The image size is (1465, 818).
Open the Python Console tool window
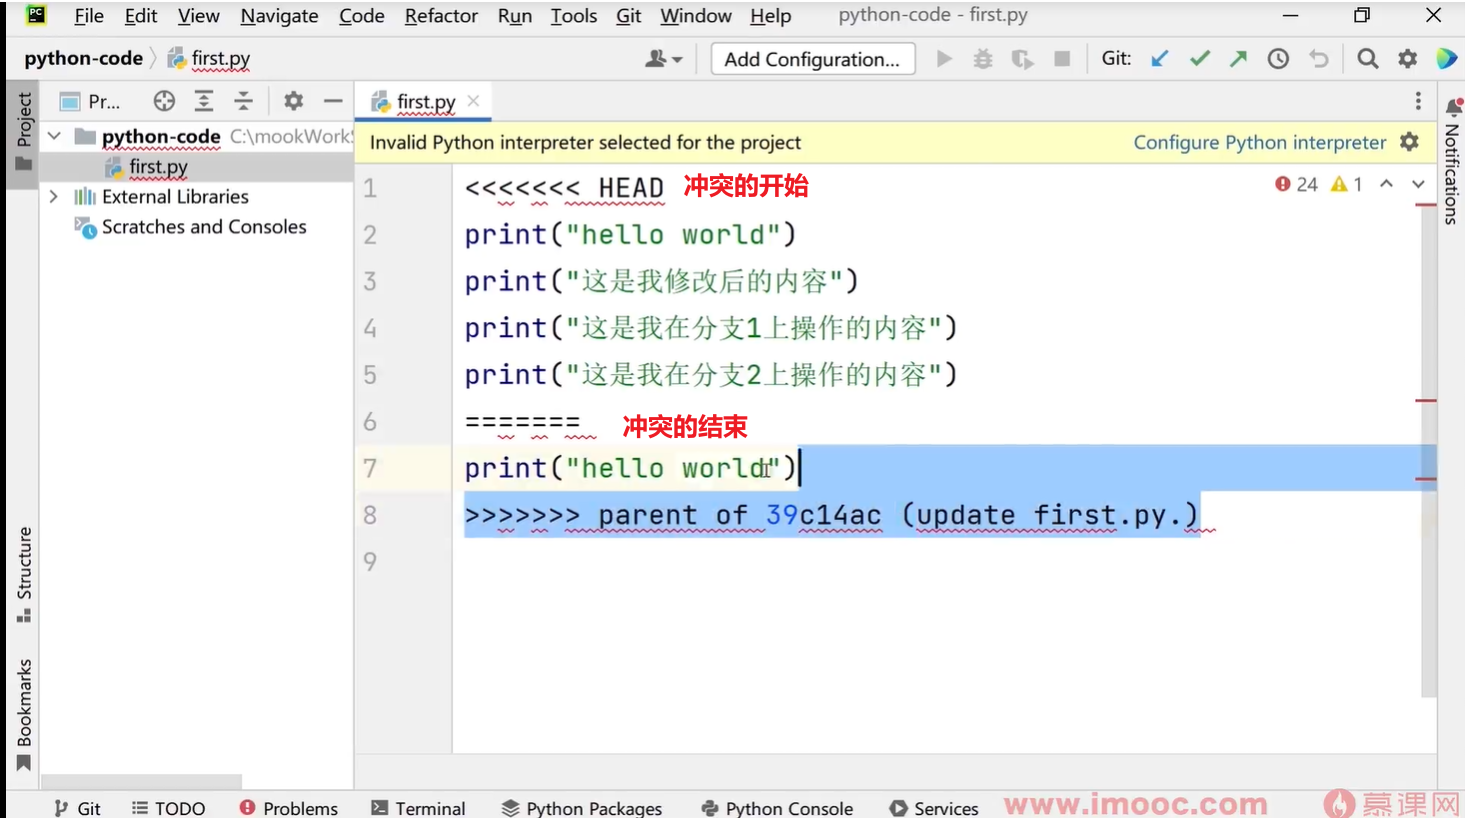tap(778, 807)
